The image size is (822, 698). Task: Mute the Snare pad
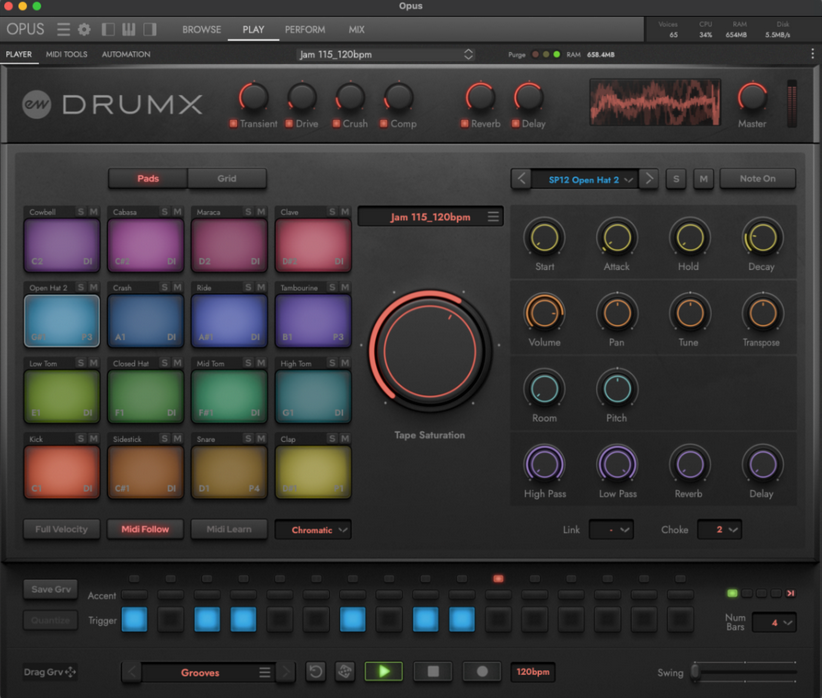pos(261,438)
